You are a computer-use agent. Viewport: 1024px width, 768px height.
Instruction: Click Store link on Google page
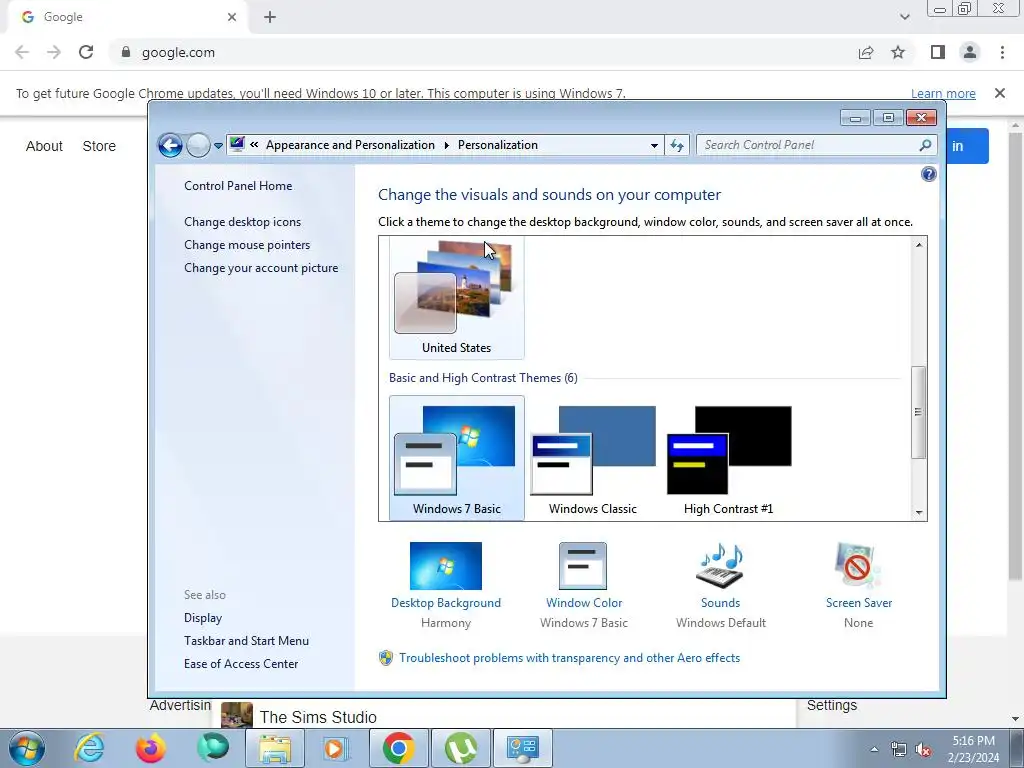coord(99,146)
